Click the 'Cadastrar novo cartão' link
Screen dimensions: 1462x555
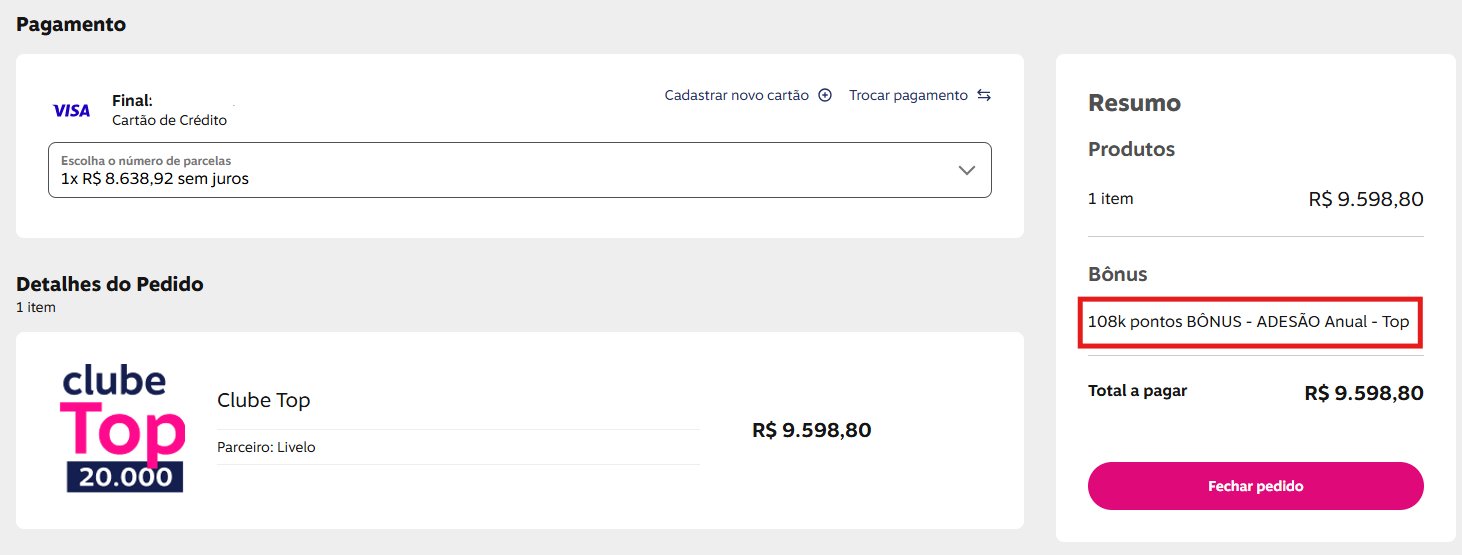tap(736, 95)
